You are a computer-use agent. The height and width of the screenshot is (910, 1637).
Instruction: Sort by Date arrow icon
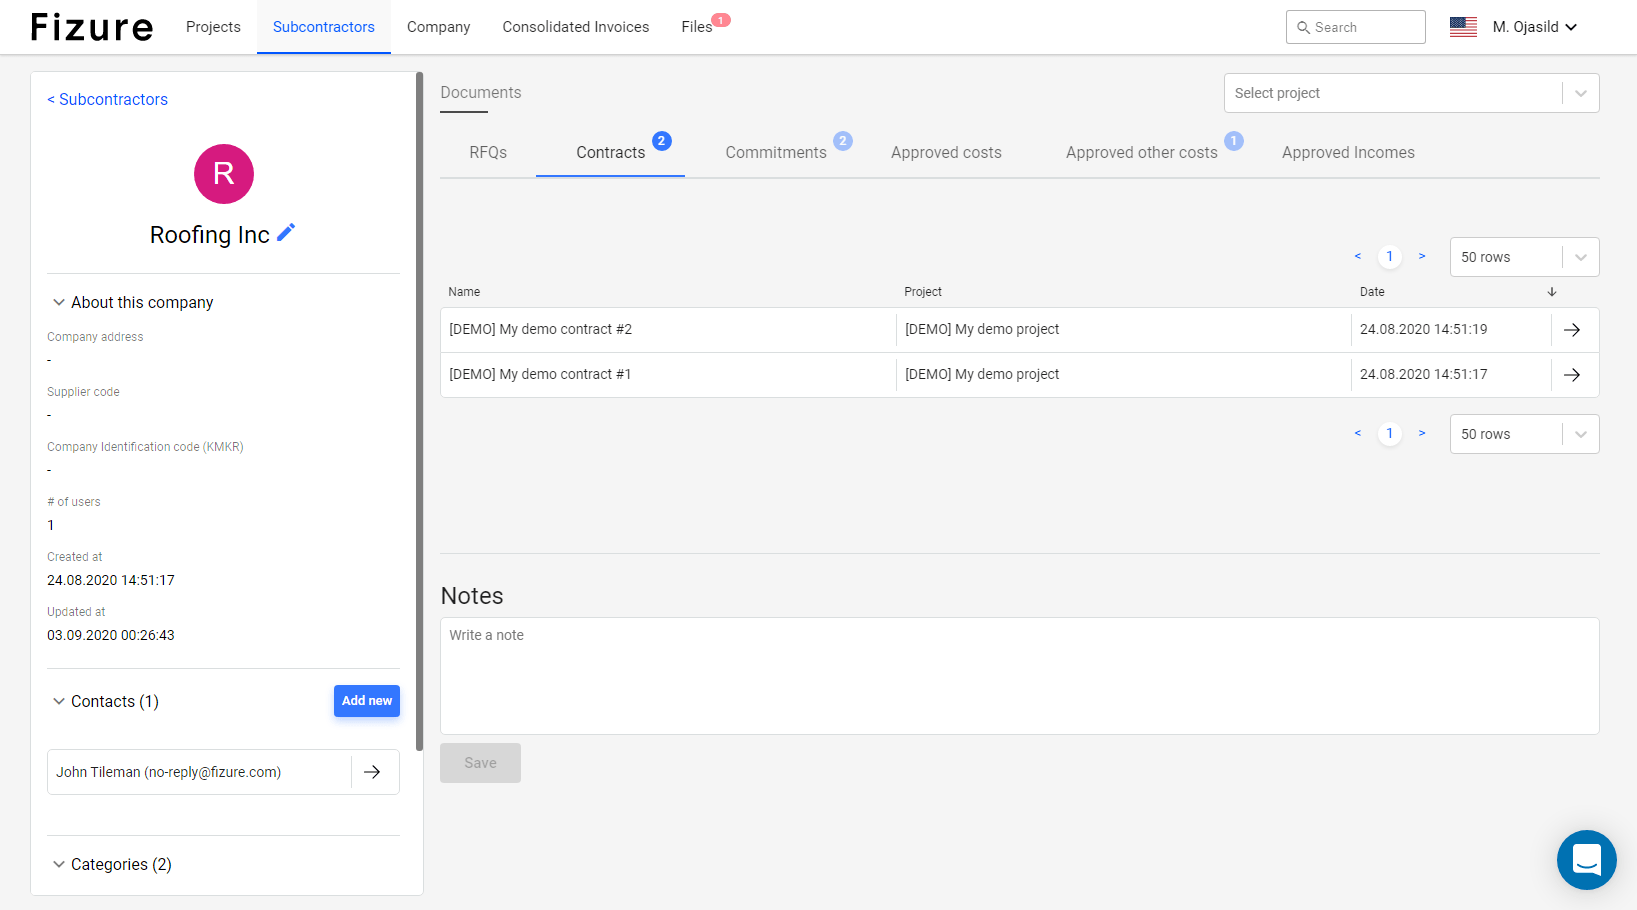coord(1552,292)
